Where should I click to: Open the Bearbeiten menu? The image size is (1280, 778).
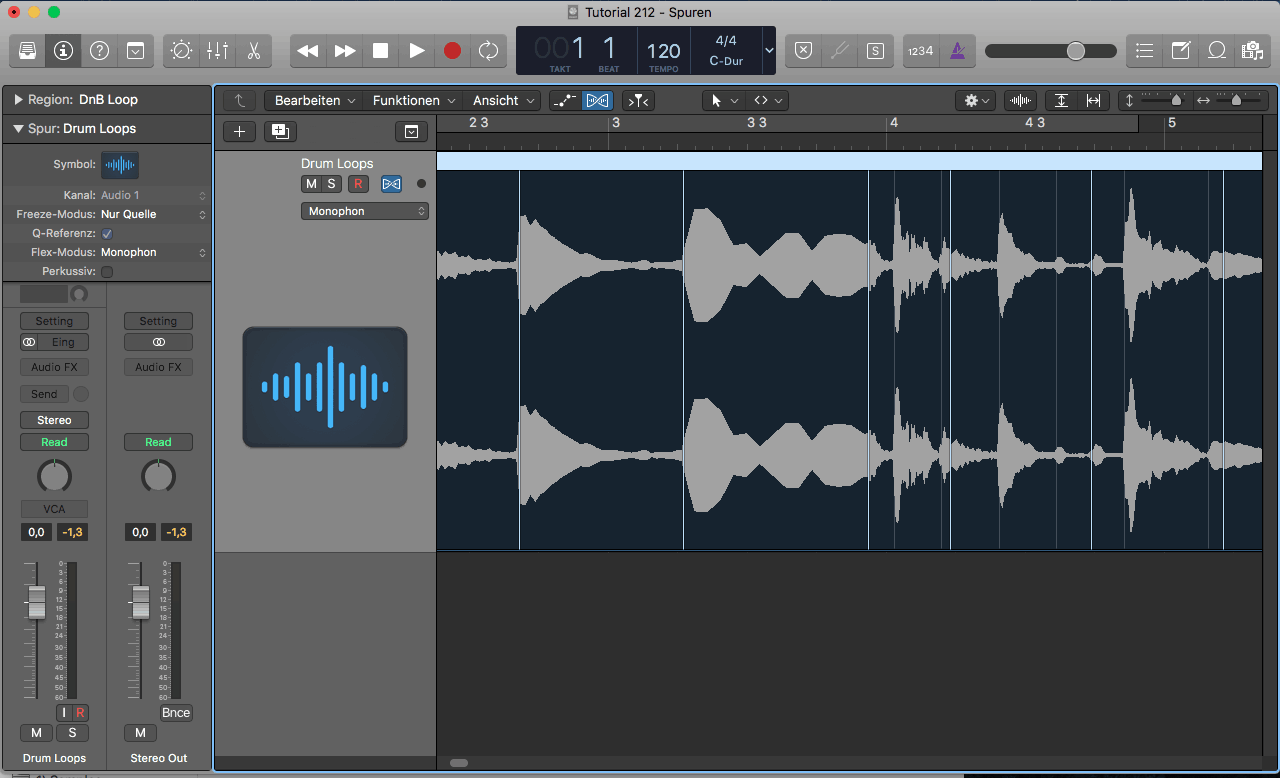coord(307,100)
